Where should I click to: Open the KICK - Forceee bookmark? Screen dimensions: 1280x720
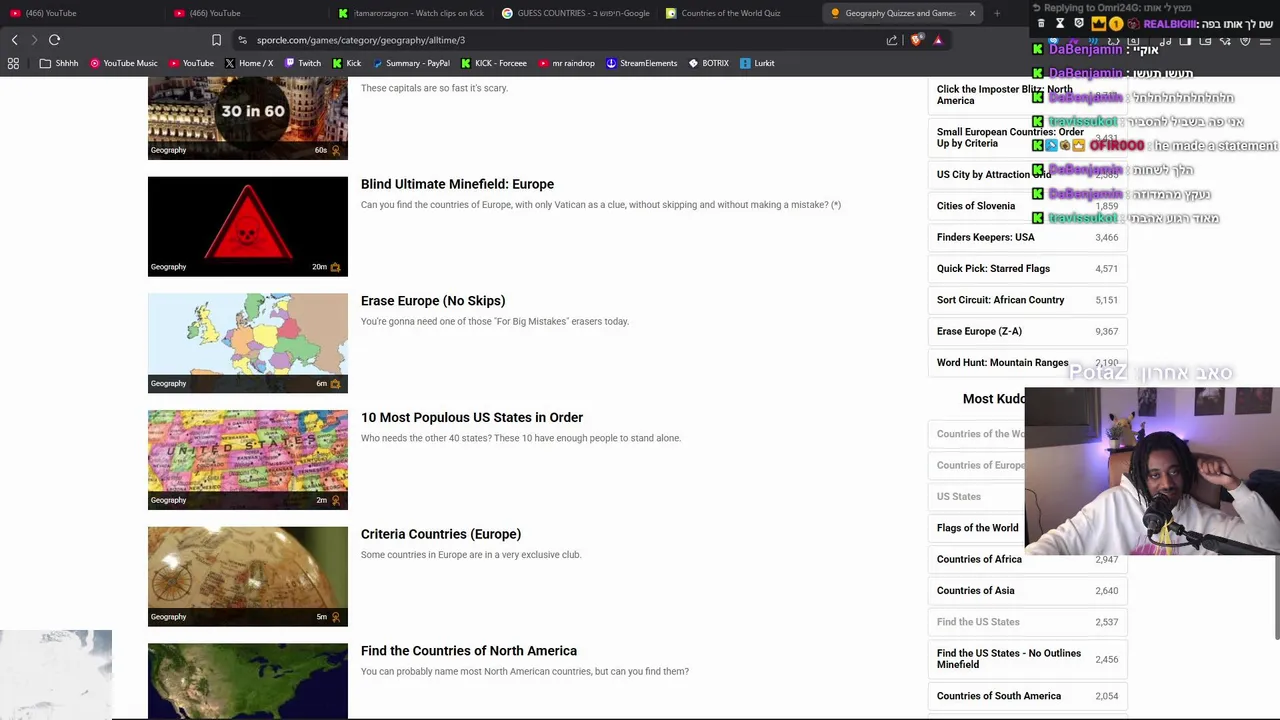494,63
